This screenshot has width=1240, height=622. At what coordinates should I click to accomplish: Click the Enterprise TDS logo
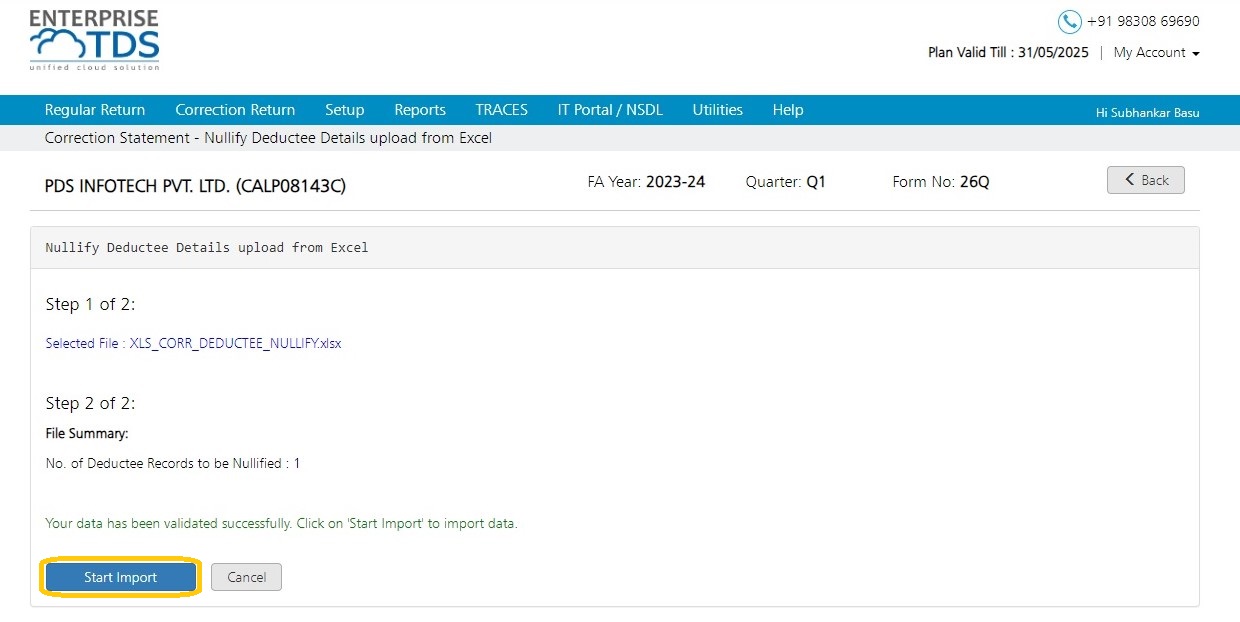point(94,41)
